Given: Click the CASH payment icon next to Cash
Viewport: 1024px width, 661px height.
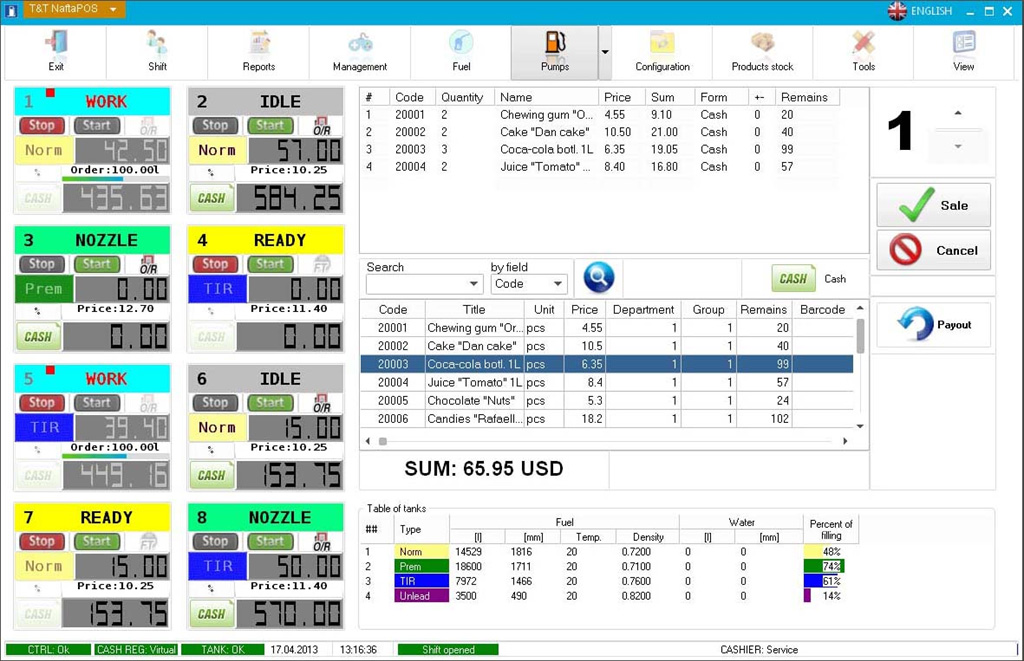Looking at the screenshot, I should pos(793,279).
